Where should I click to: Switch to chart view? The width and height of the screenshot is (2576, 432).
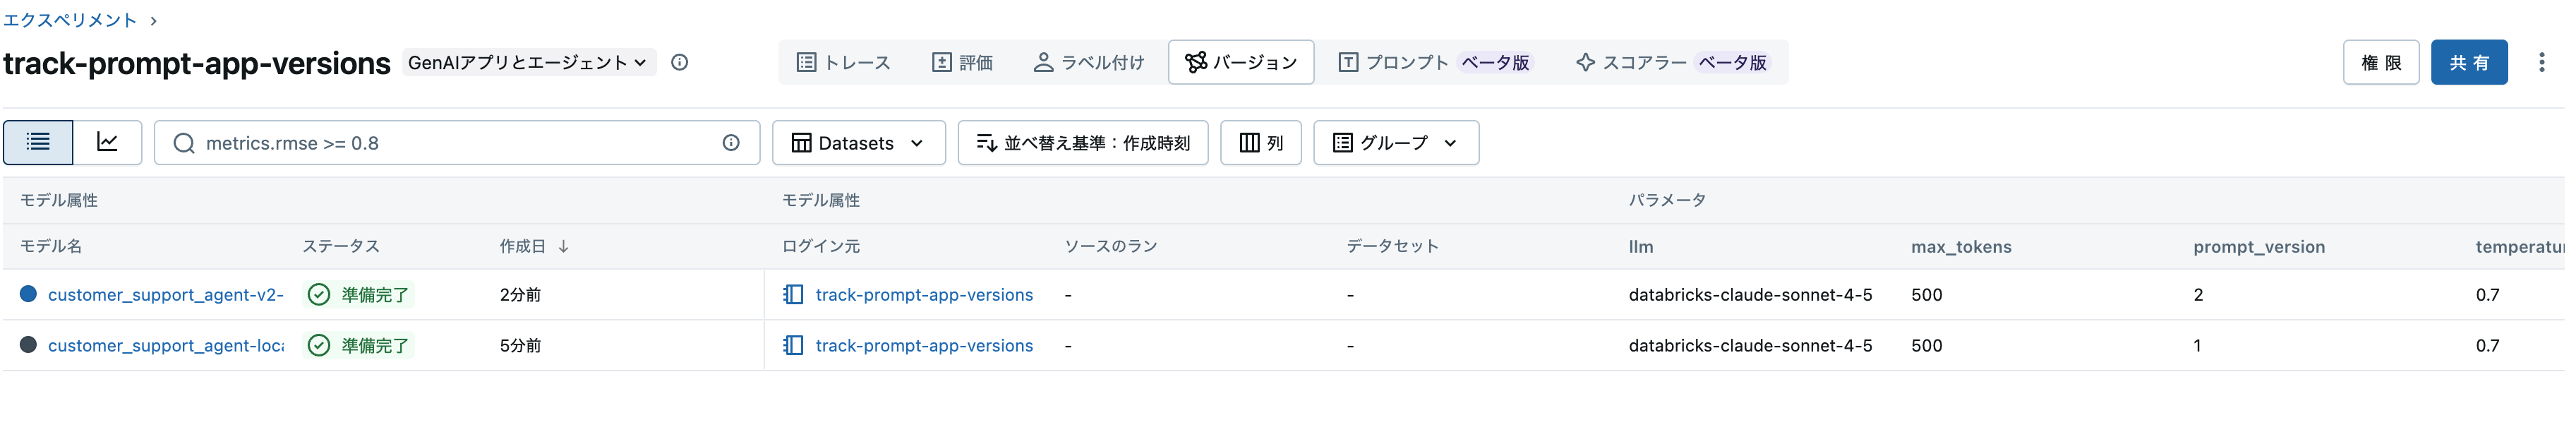(x=108, y=142)
